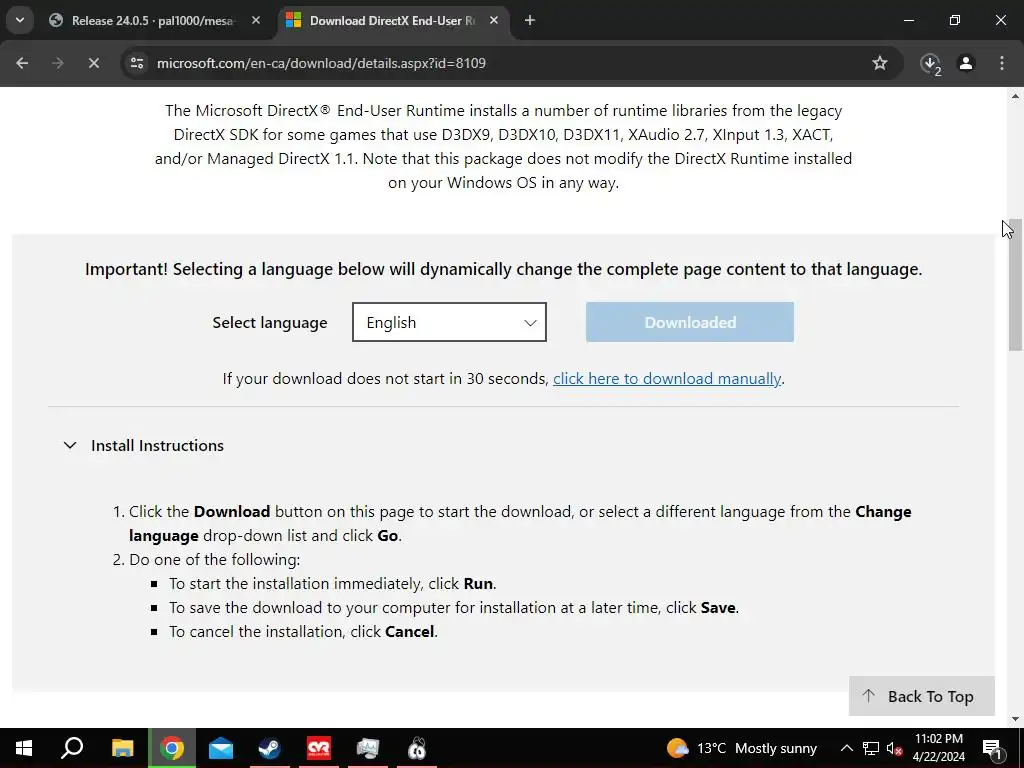
Task: Click the Chrome taskbar icon
Action: point(172,748)
